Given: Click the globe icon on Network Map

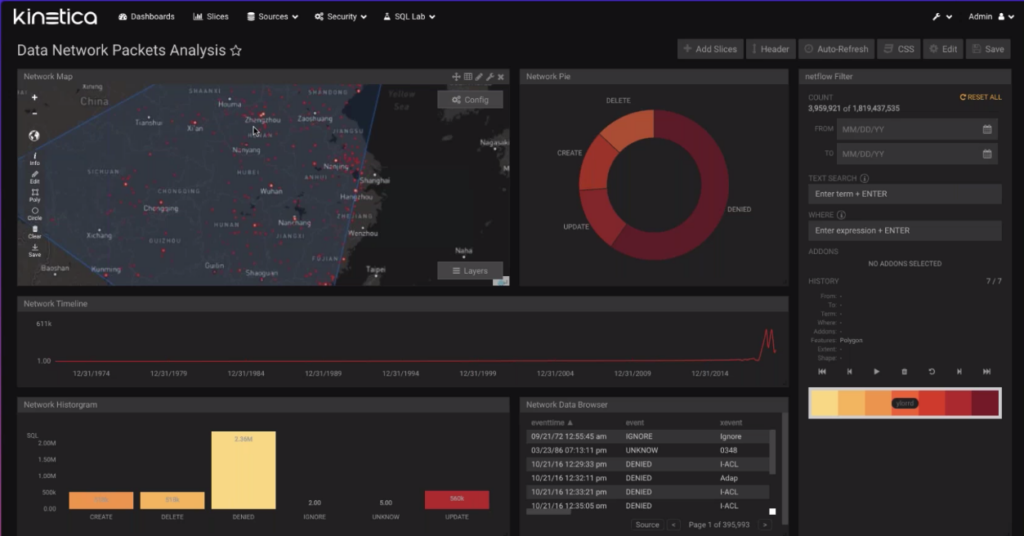Looking at the screenshot, I should (34, 136).
